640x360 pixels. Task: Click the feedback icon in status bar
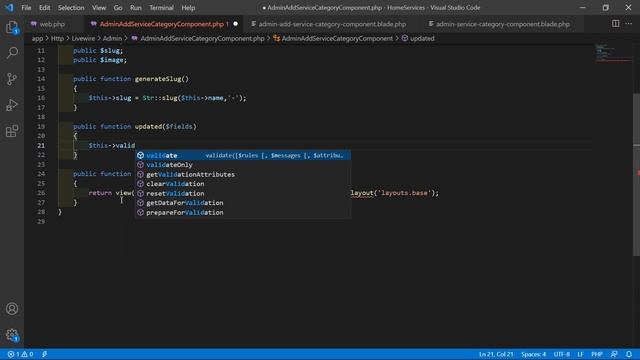614,354
